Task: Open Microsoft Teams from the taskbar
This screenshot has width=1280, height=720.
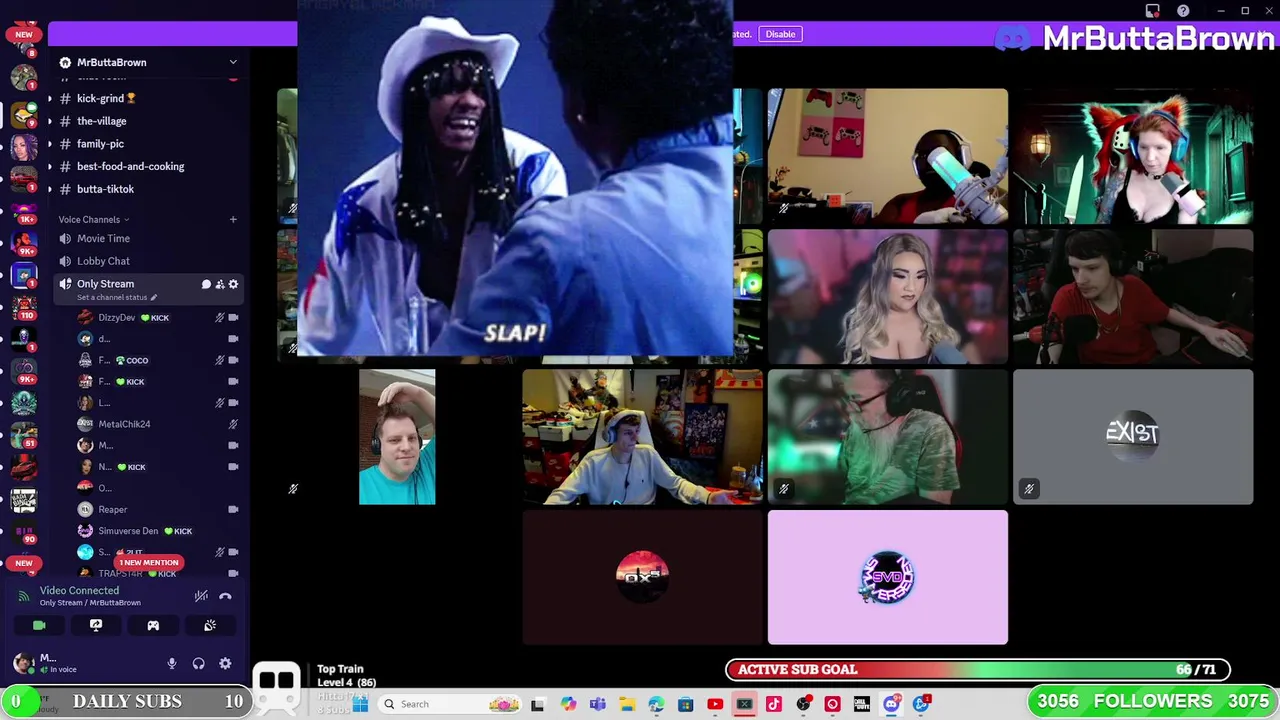Action: (597, 704)
